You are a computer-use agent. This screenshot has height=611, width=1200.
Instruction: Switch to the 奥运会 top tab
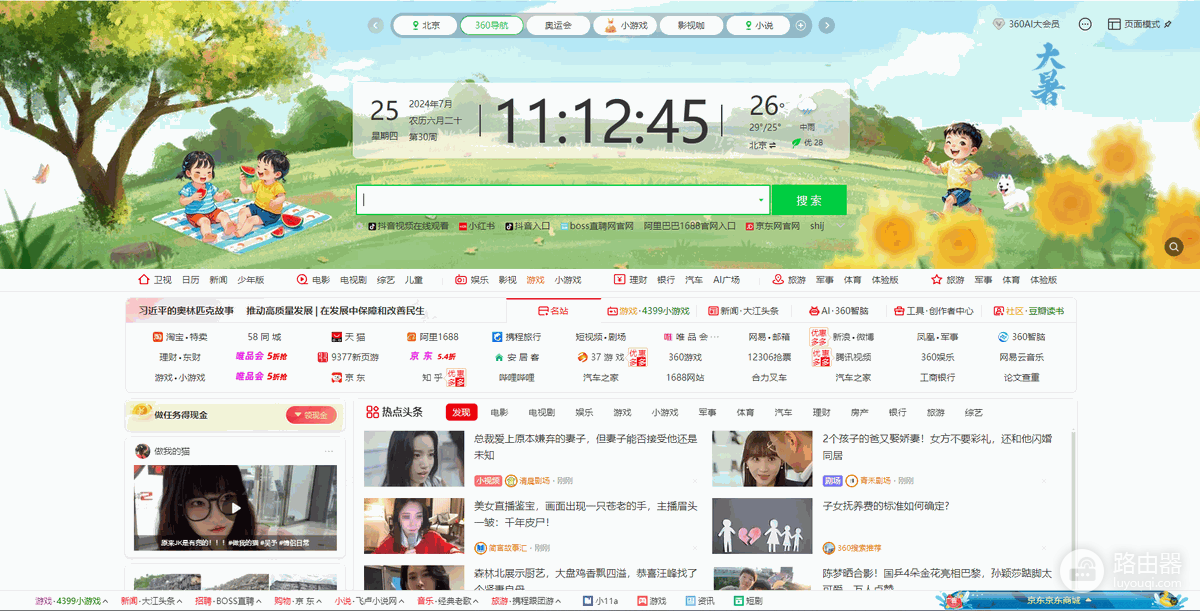(558, 25)
